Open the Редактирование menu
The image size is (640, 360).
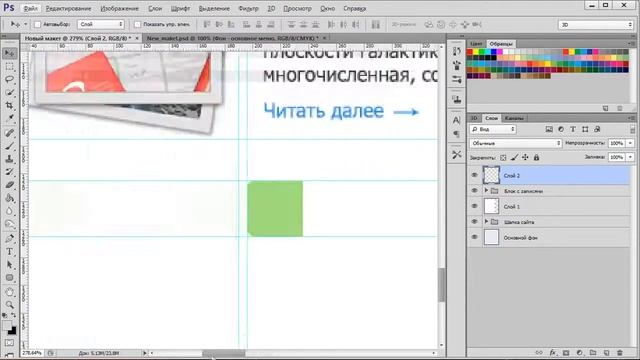[x=69, y=9]
